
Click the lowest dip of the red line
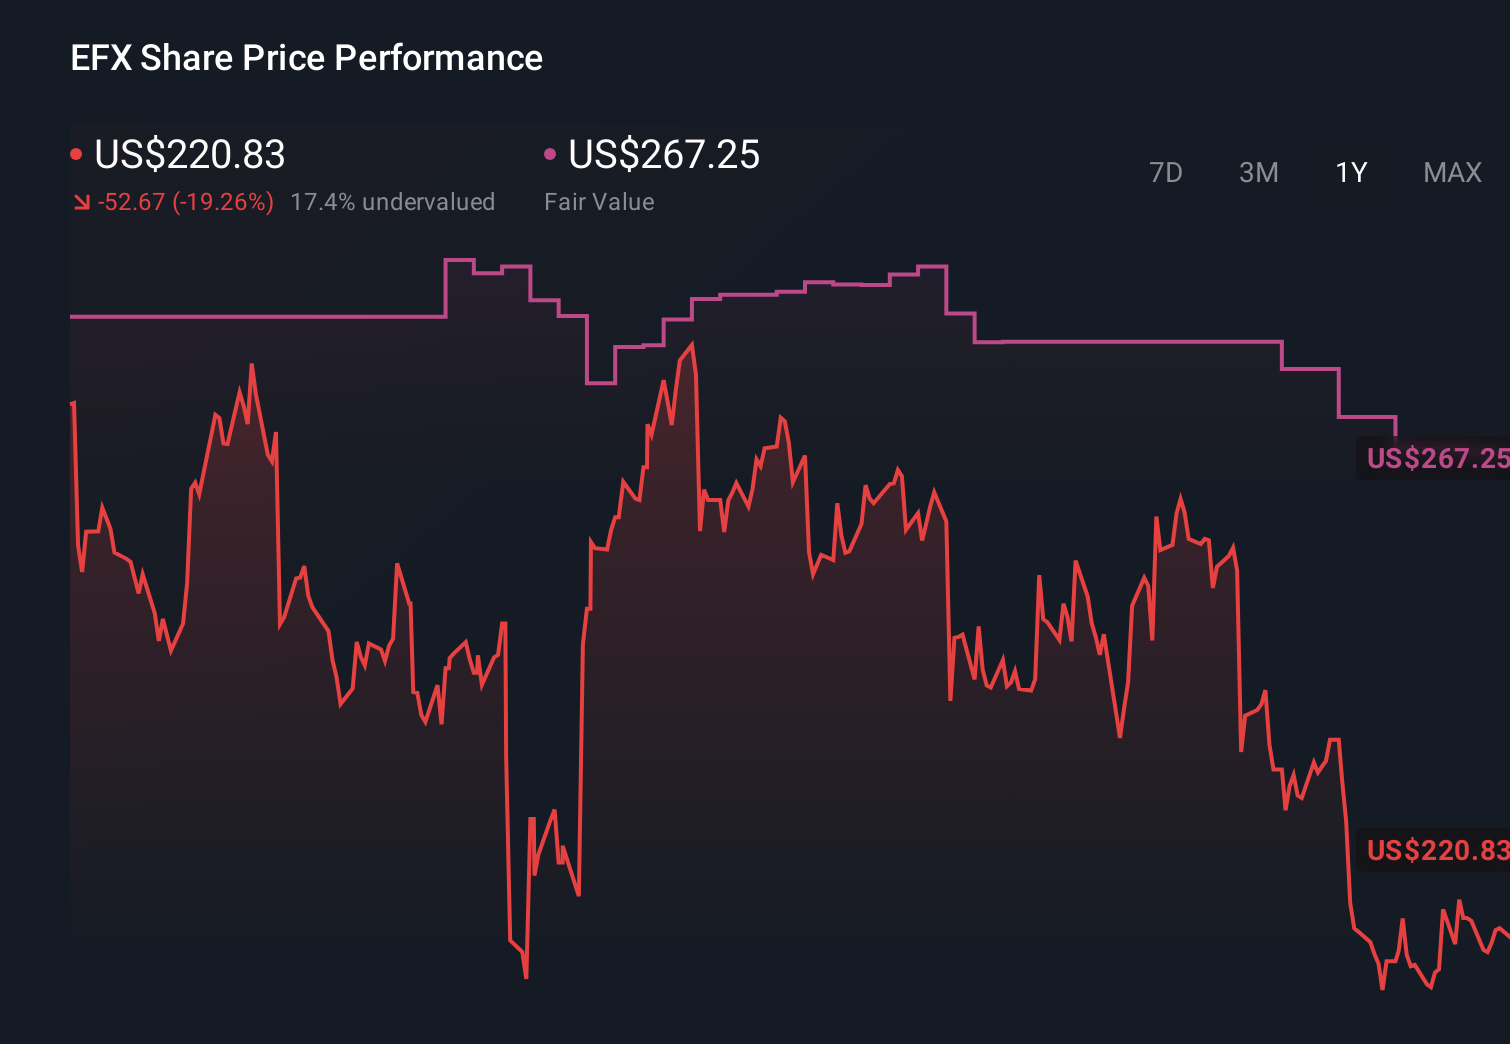(526, 973)
